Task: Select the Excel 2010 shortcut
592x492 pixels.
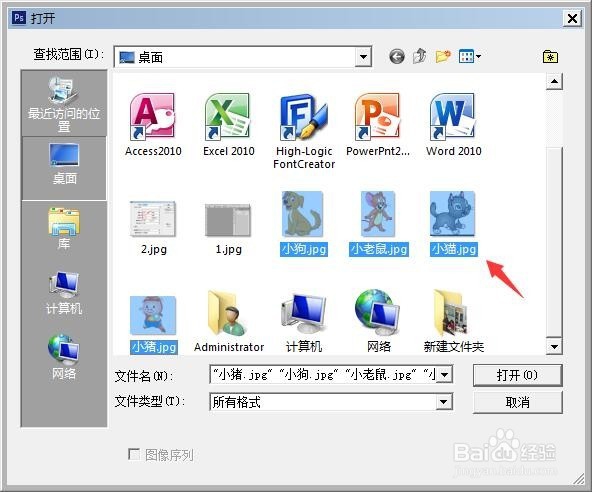Action: click(228, 125)
